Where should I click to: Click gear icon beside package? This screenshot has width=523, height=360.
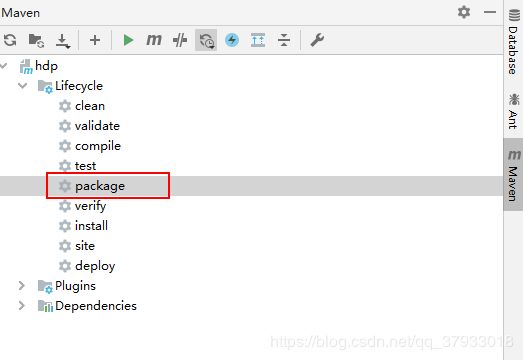[x=65, y=186]
